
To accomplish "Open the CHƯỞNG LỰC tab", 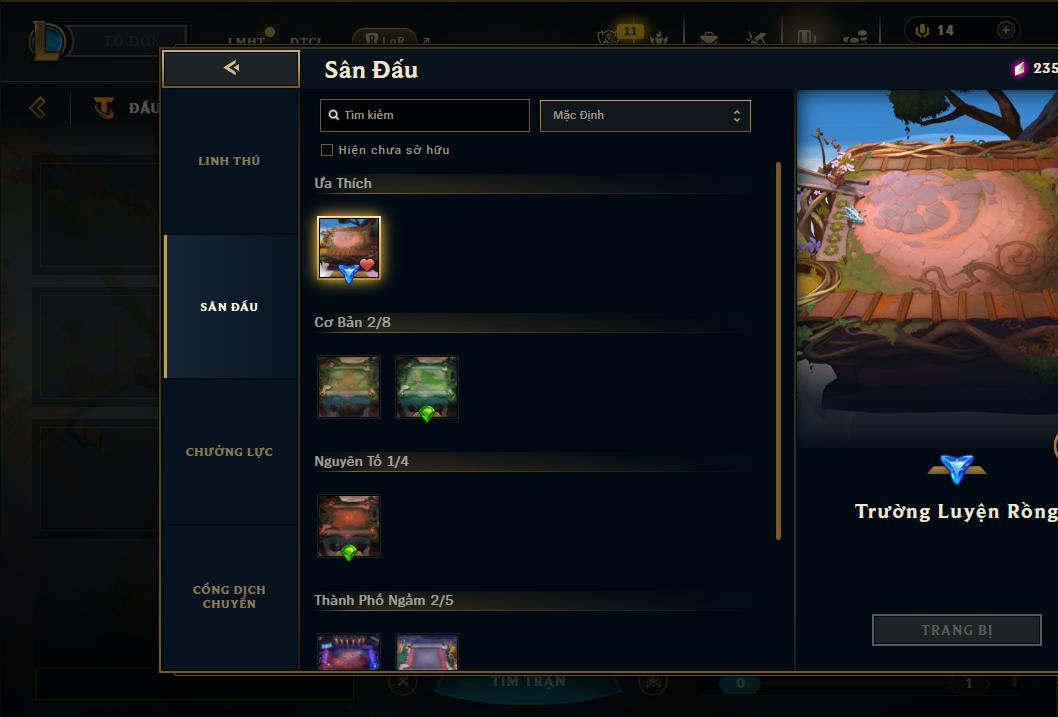I will [x=229, y=452].
